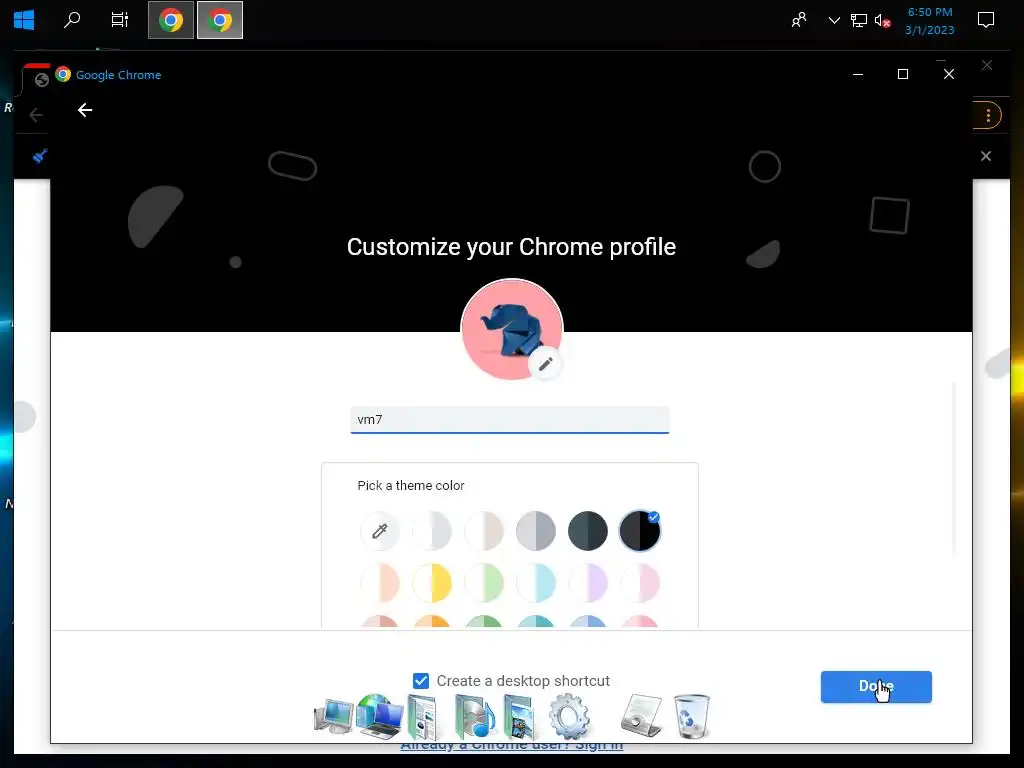The height and width of the screenshot is (768, 1024).
Task: Pick the light green theme color
Action: [x=484, y=583]
